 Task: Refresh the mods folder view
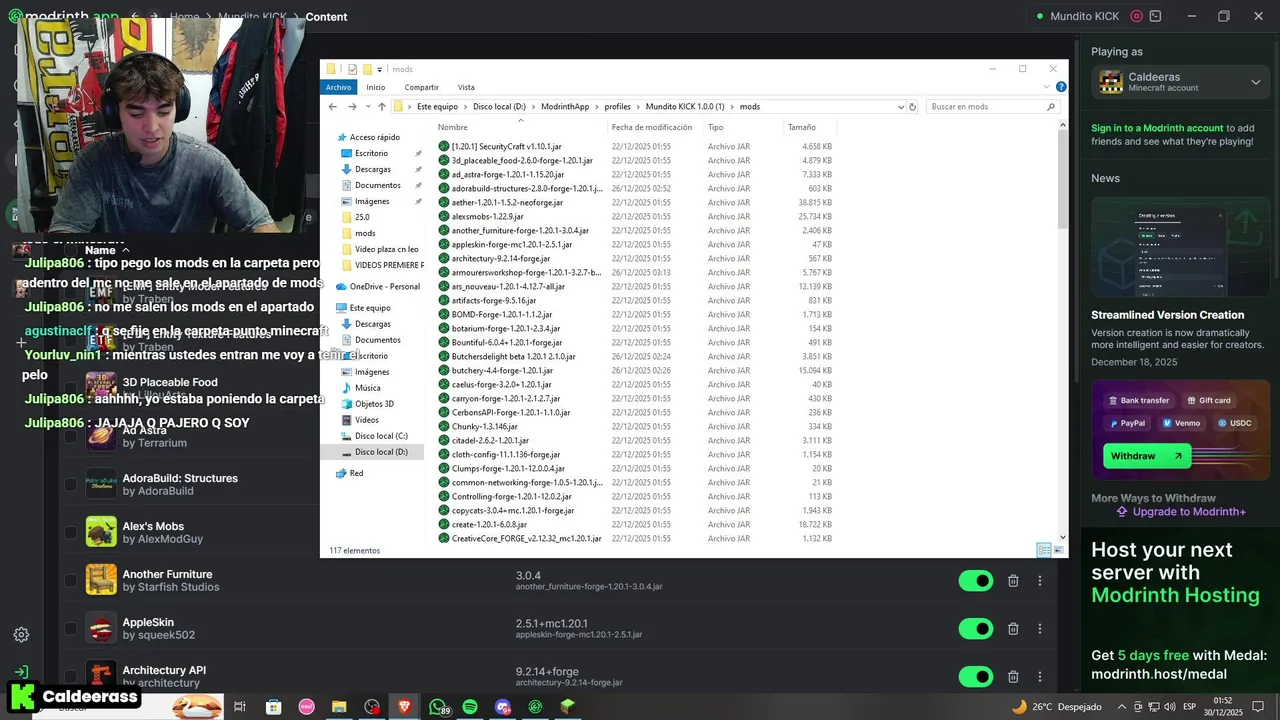(912, 107)
